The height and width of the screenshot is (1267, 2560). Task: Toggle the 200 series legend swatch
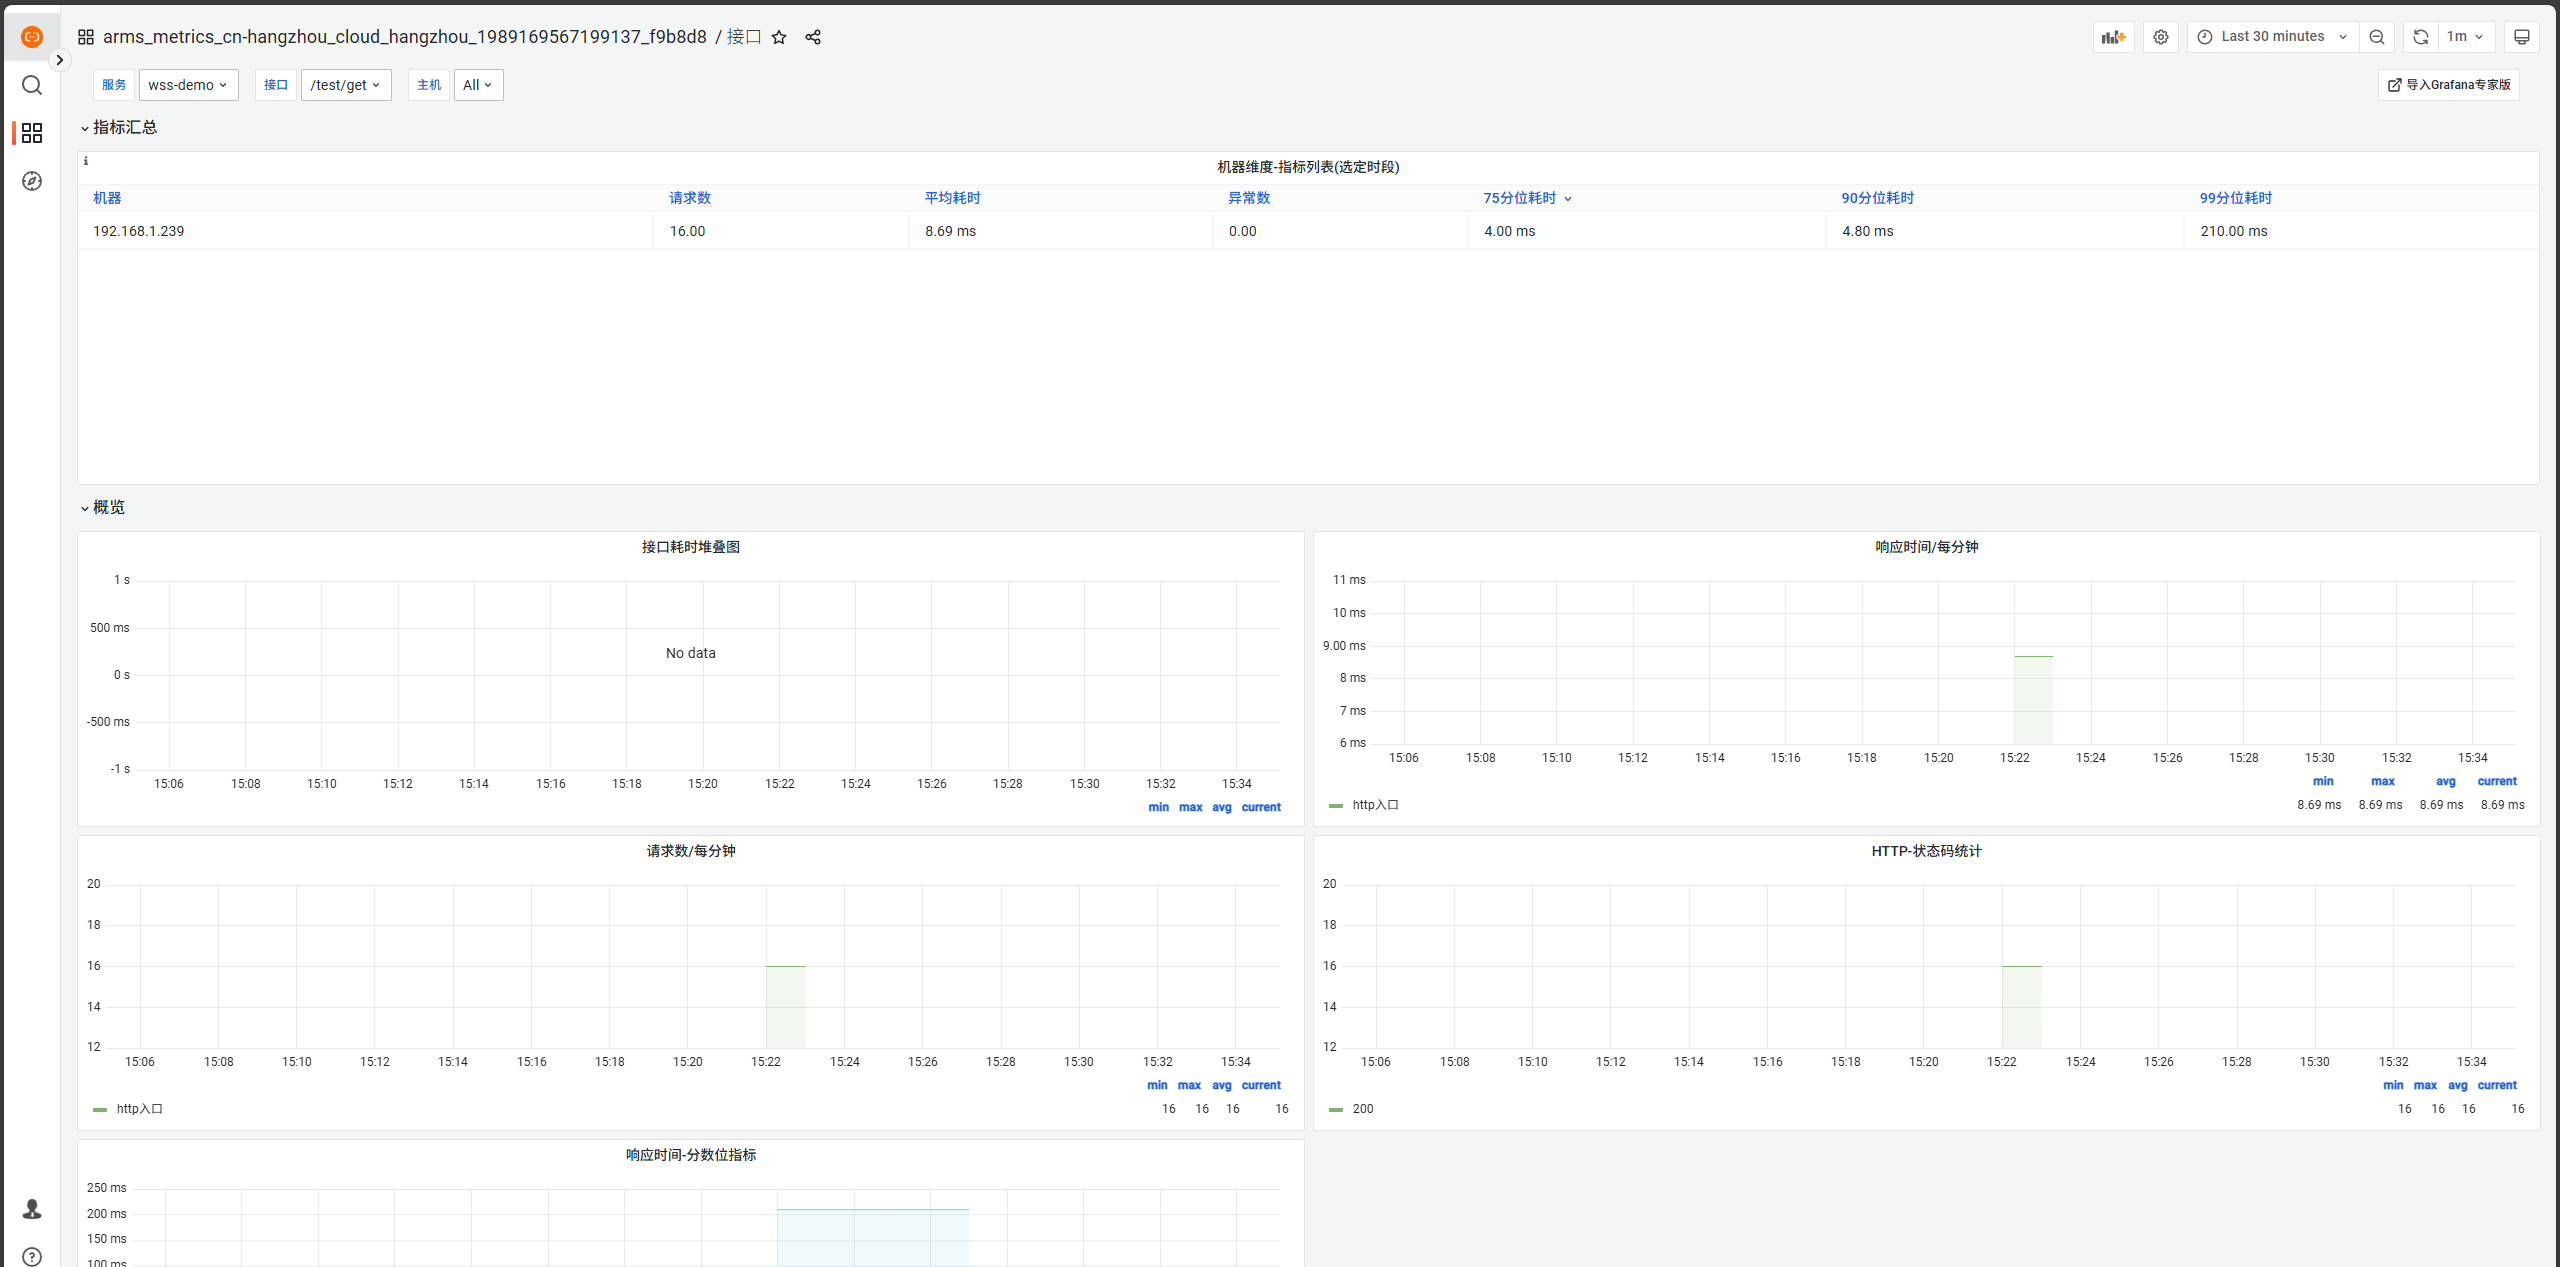pos(1336,1109)
